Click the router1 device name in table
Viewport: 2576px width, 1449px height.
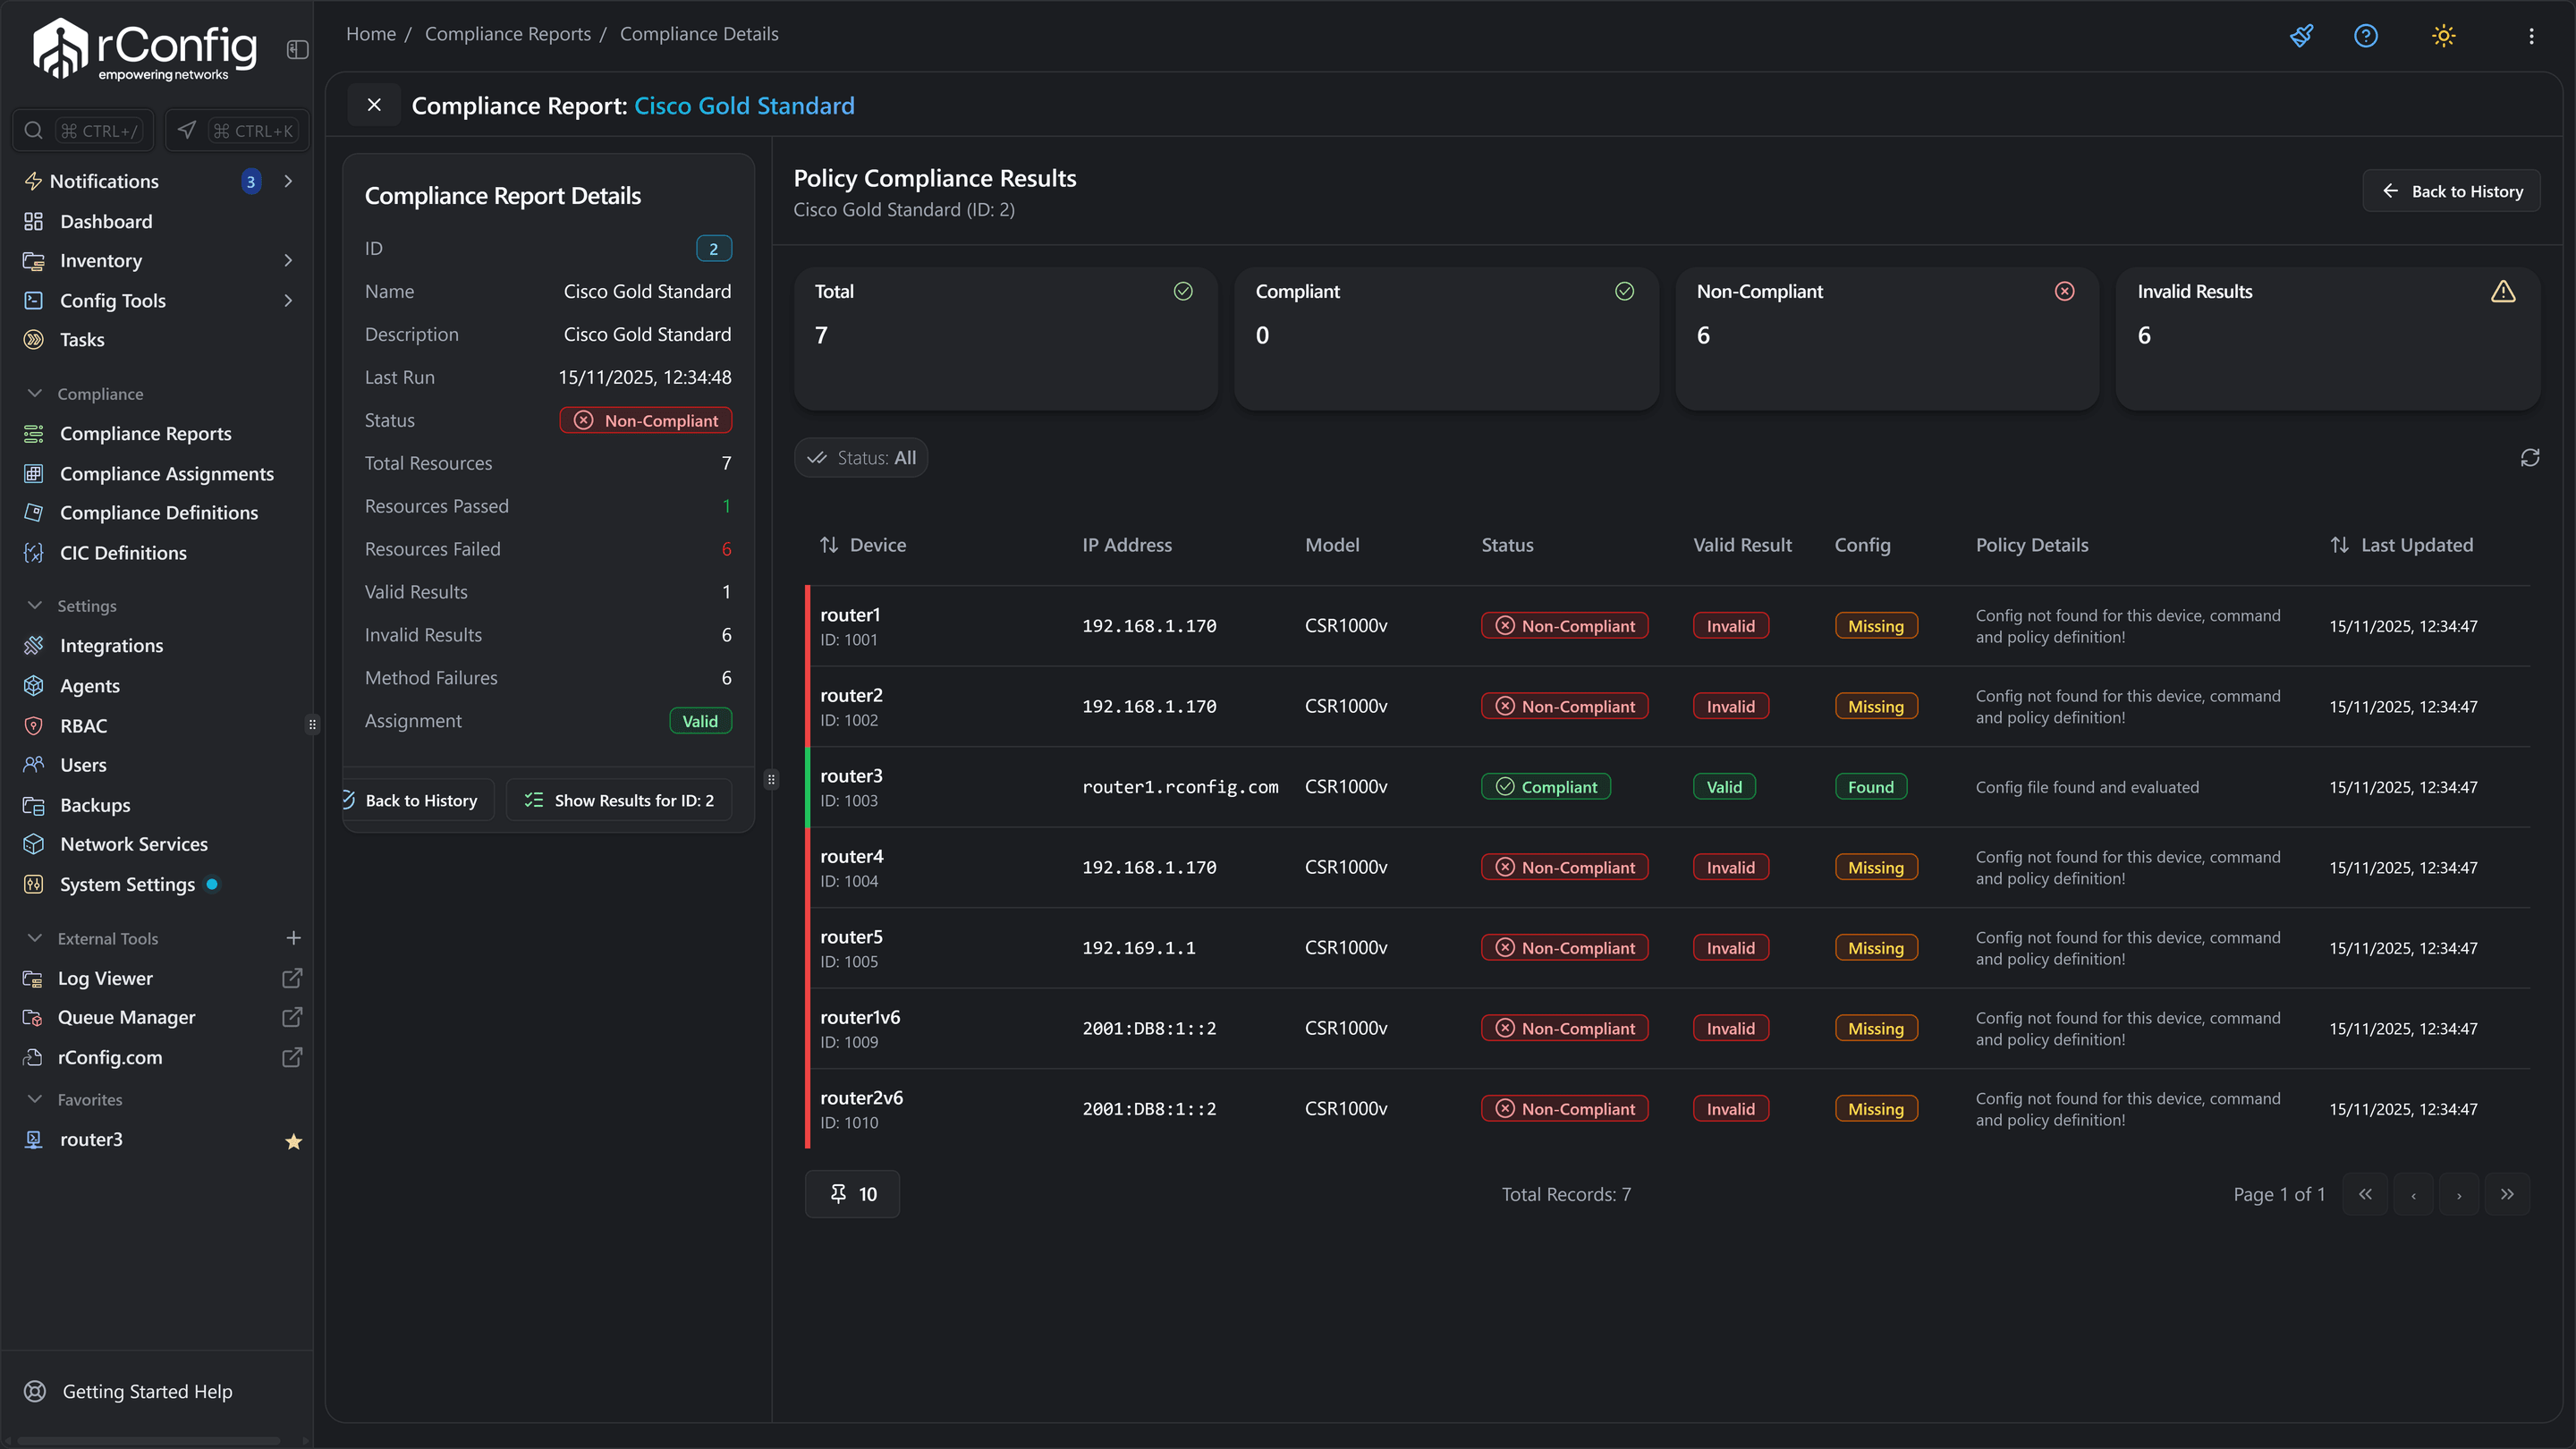click(x=850, y=614)
